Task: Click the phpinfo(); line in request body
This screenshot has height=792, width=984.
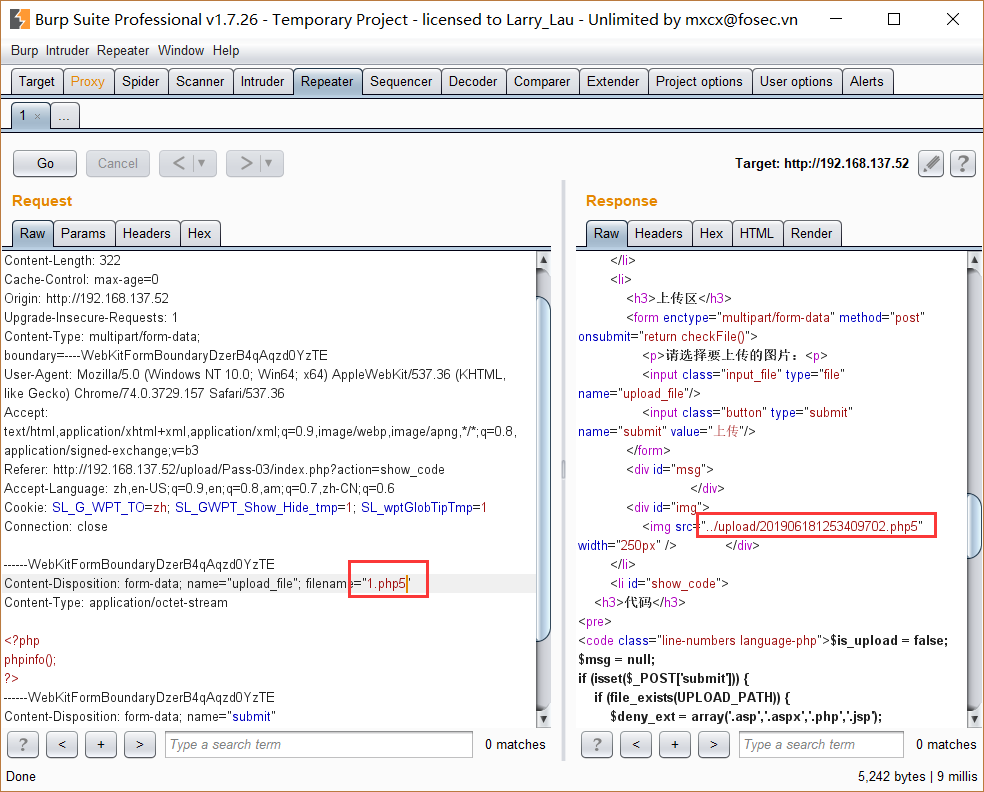Action: (30, 660)
